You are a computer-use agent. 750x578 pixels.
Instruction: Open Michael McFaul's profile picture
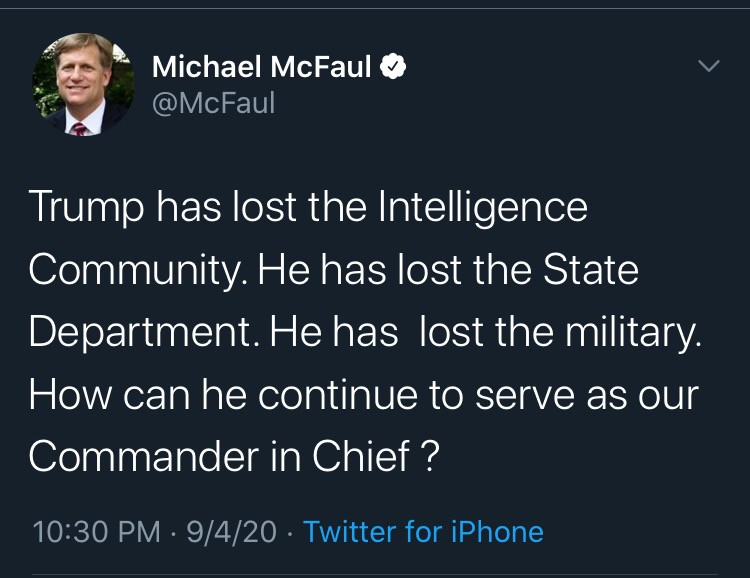point(84,85)
